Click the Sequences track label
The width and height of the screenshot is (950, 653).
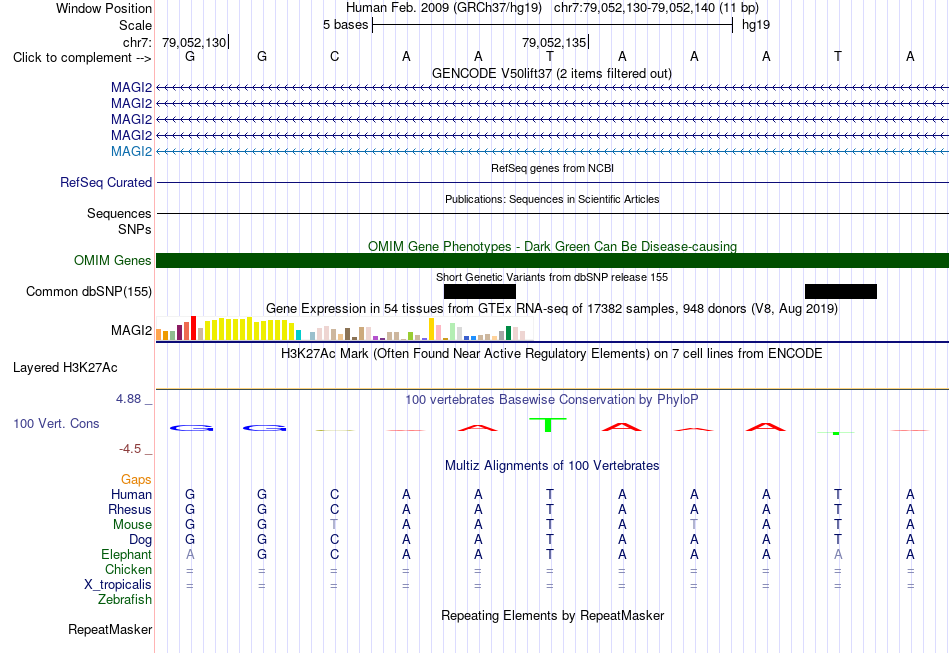pyautogui.click(x=119, y=213)
